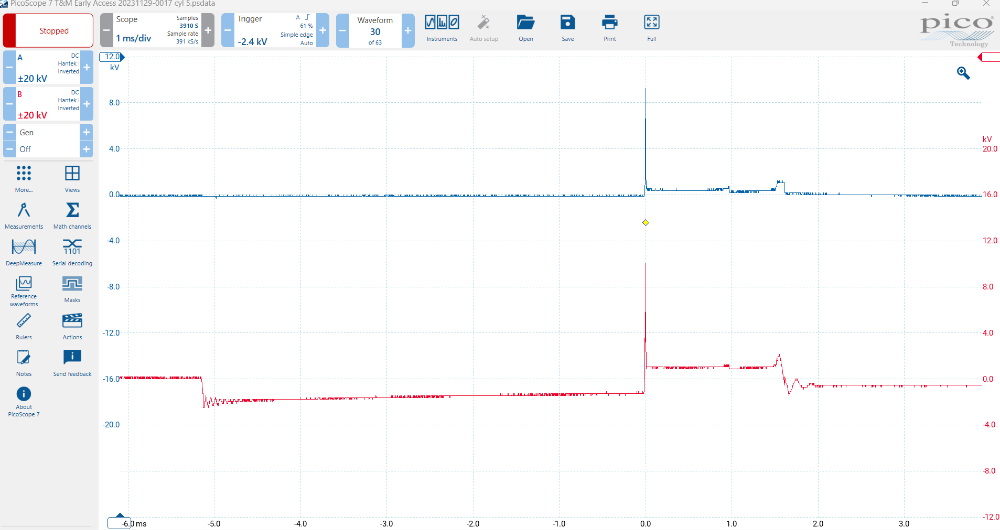Screen dimensions: 1000x530
Task: Open Serial decoding
Action: (72, 249)
